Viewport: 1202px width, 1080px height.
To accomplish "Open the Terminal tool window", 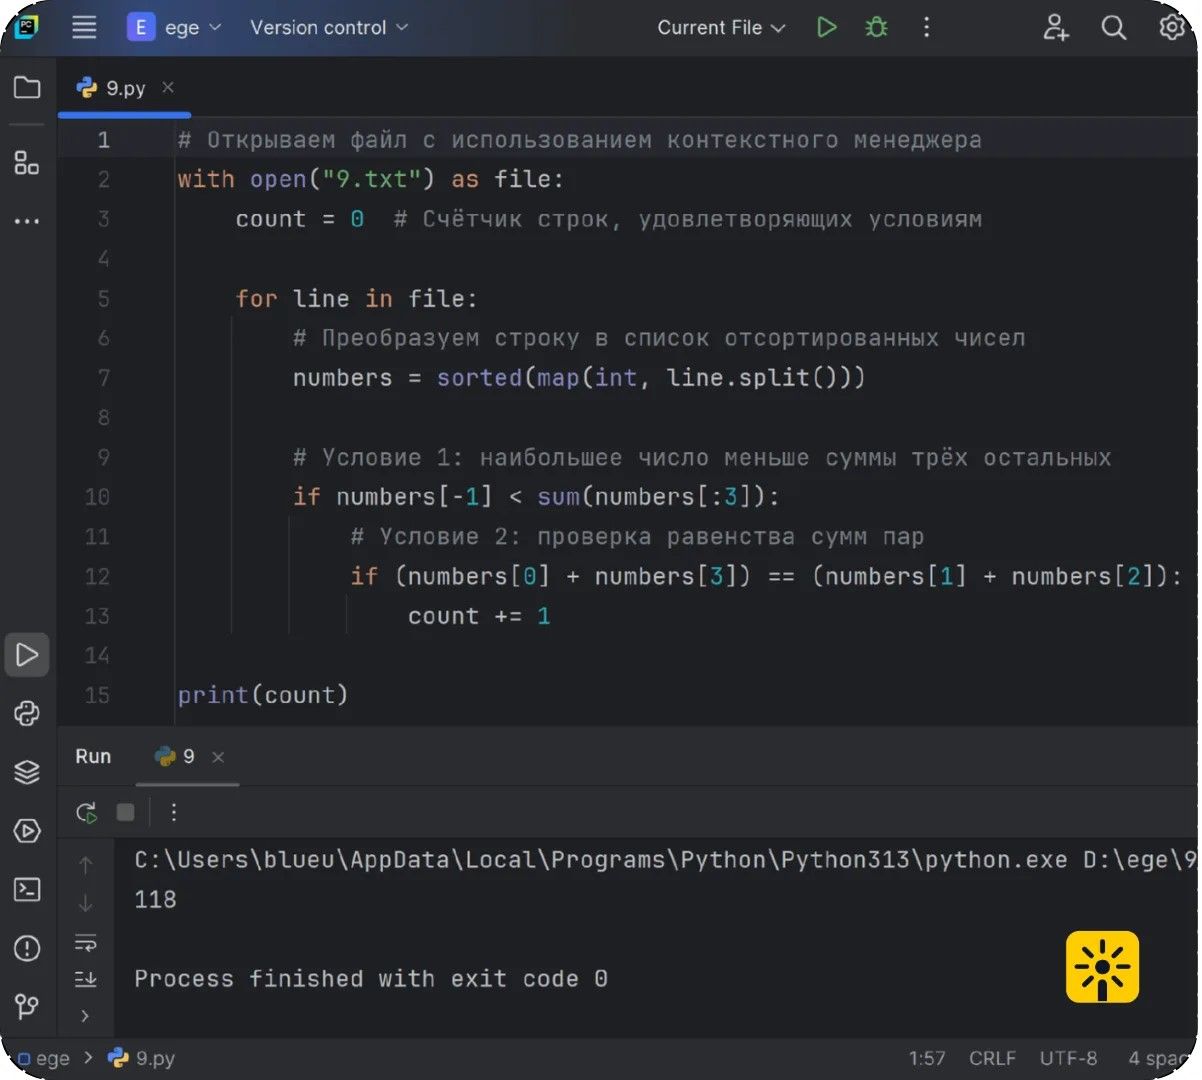I will click(x=27, y=890).
